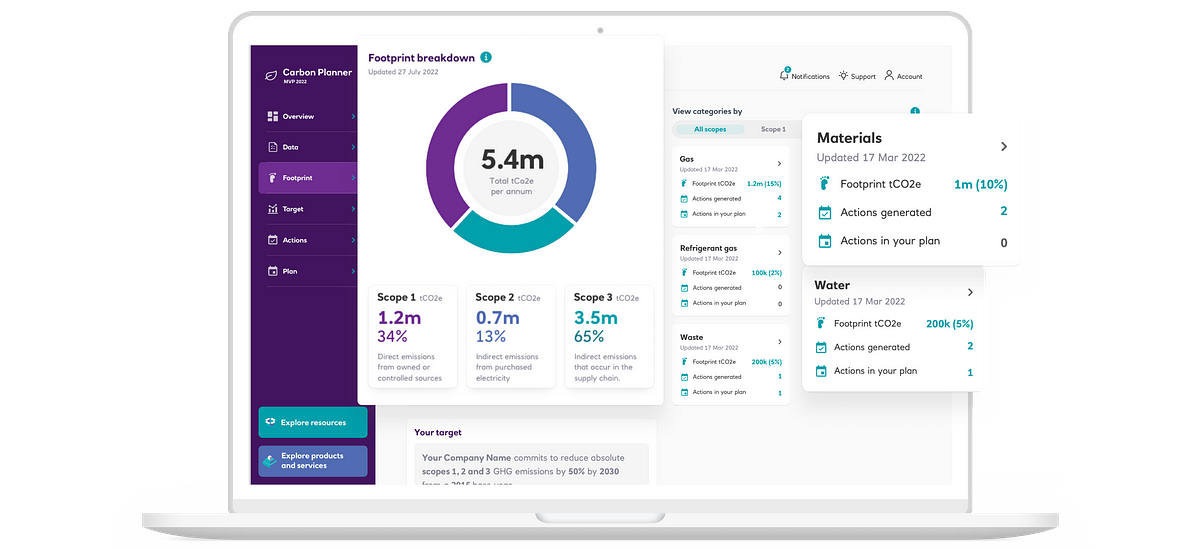Select the All scopes filter pill

click(710, 130)
